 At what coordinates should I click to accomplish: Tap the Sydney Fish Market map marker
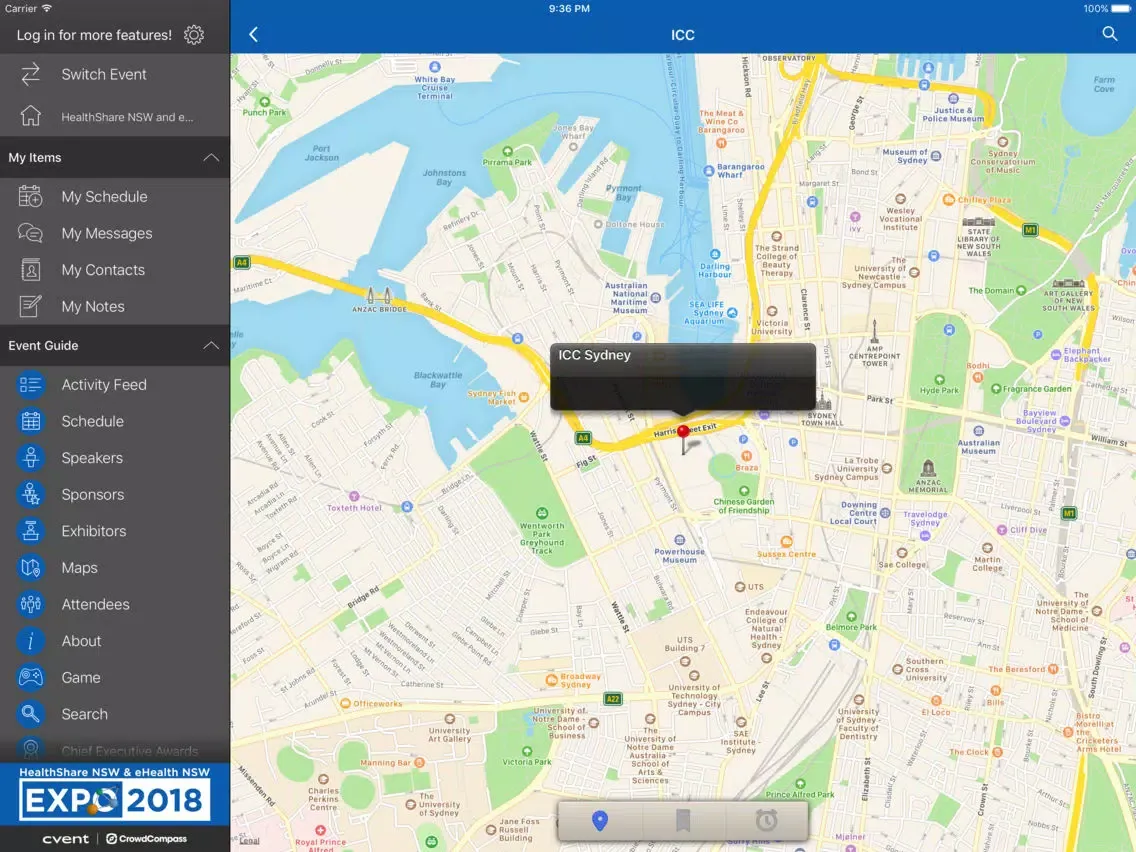[524, 397]
